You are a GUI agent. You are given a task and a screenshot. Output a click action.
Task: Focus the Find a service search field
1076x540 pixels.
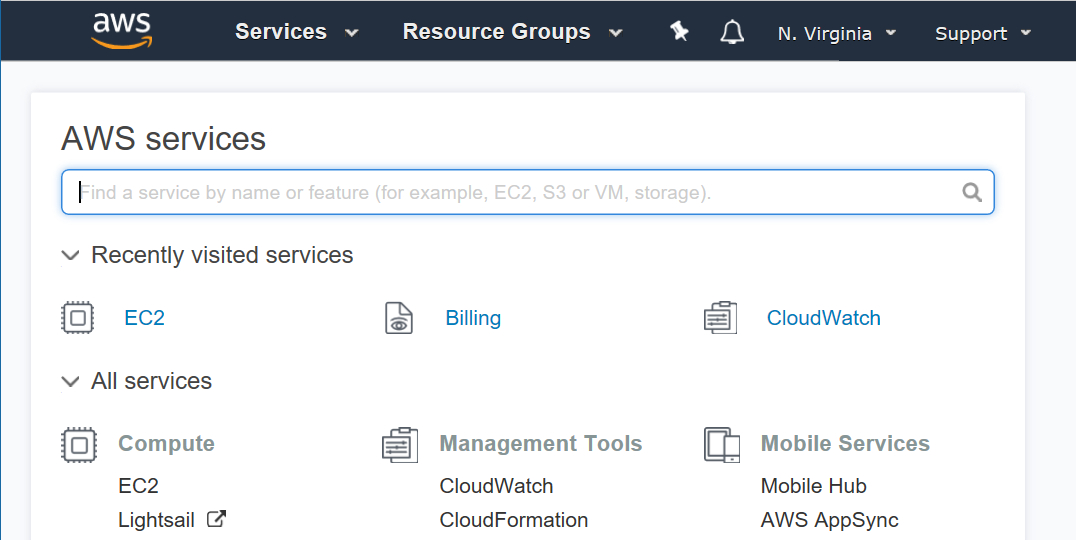coord(528,192)
